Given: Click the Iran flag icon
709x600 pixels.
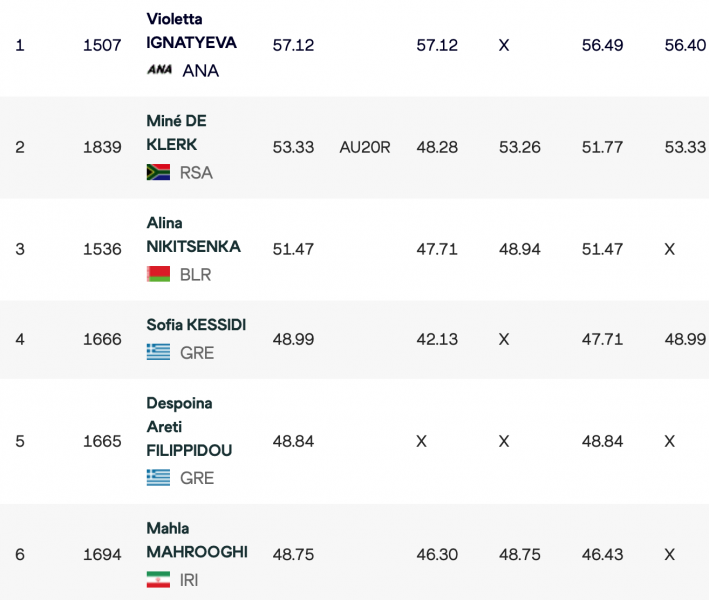Looking at the screenshot, I should pos(158,579).
